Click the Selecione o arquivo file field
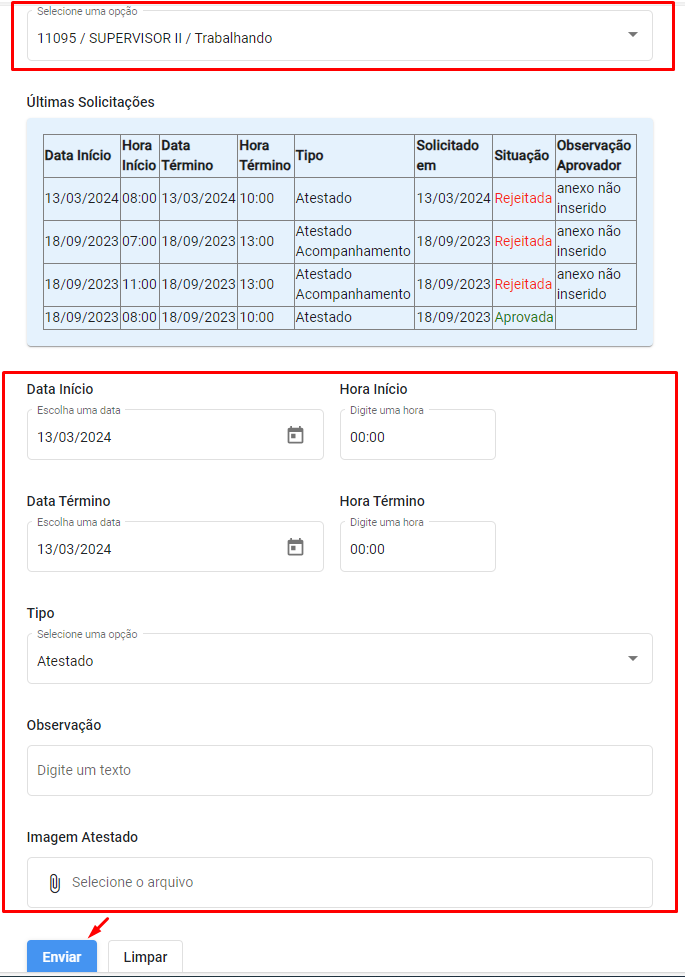 tap(340, 883)
